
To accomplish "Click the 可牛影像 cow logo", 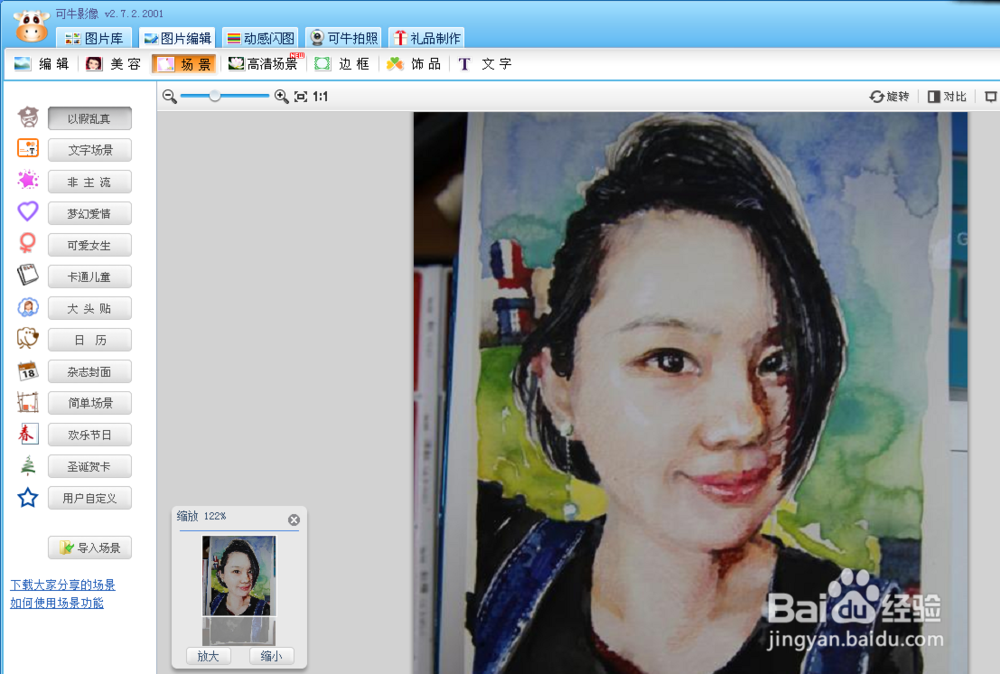I will point(31,26).
